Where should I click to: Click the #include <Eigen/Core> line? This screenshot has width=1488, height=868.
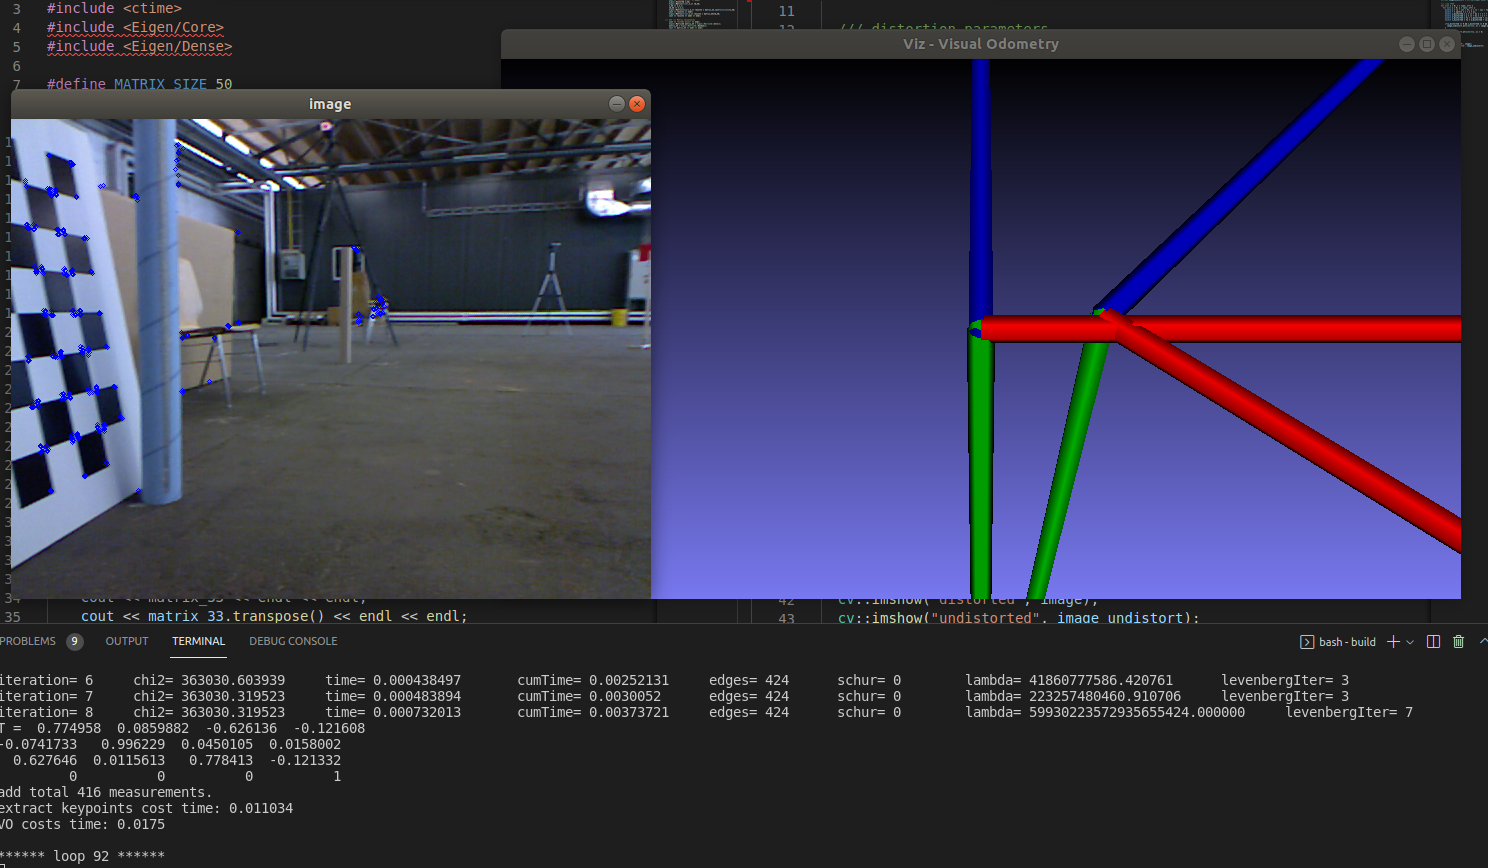click(135, 27)
